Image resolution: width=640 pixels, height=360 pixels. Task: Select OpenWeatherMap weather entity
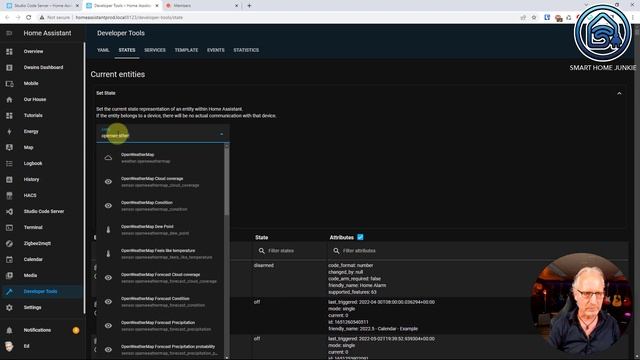160,158
